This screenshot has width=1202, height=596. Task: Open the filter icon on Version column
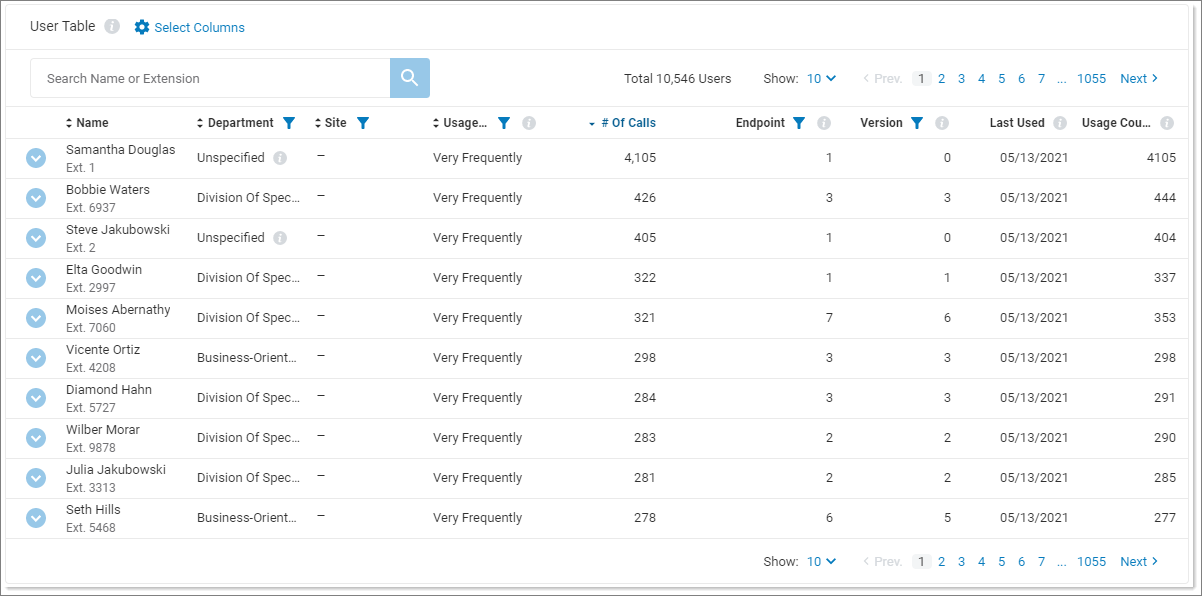tap(914, 122)
